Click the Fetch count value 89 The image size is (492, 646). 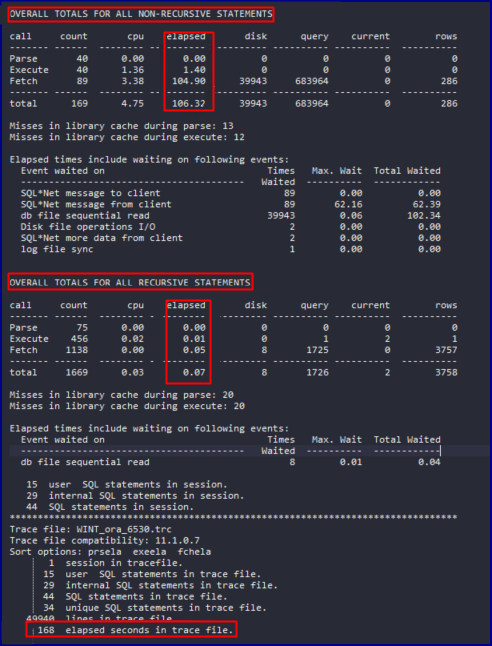point(82,81)
